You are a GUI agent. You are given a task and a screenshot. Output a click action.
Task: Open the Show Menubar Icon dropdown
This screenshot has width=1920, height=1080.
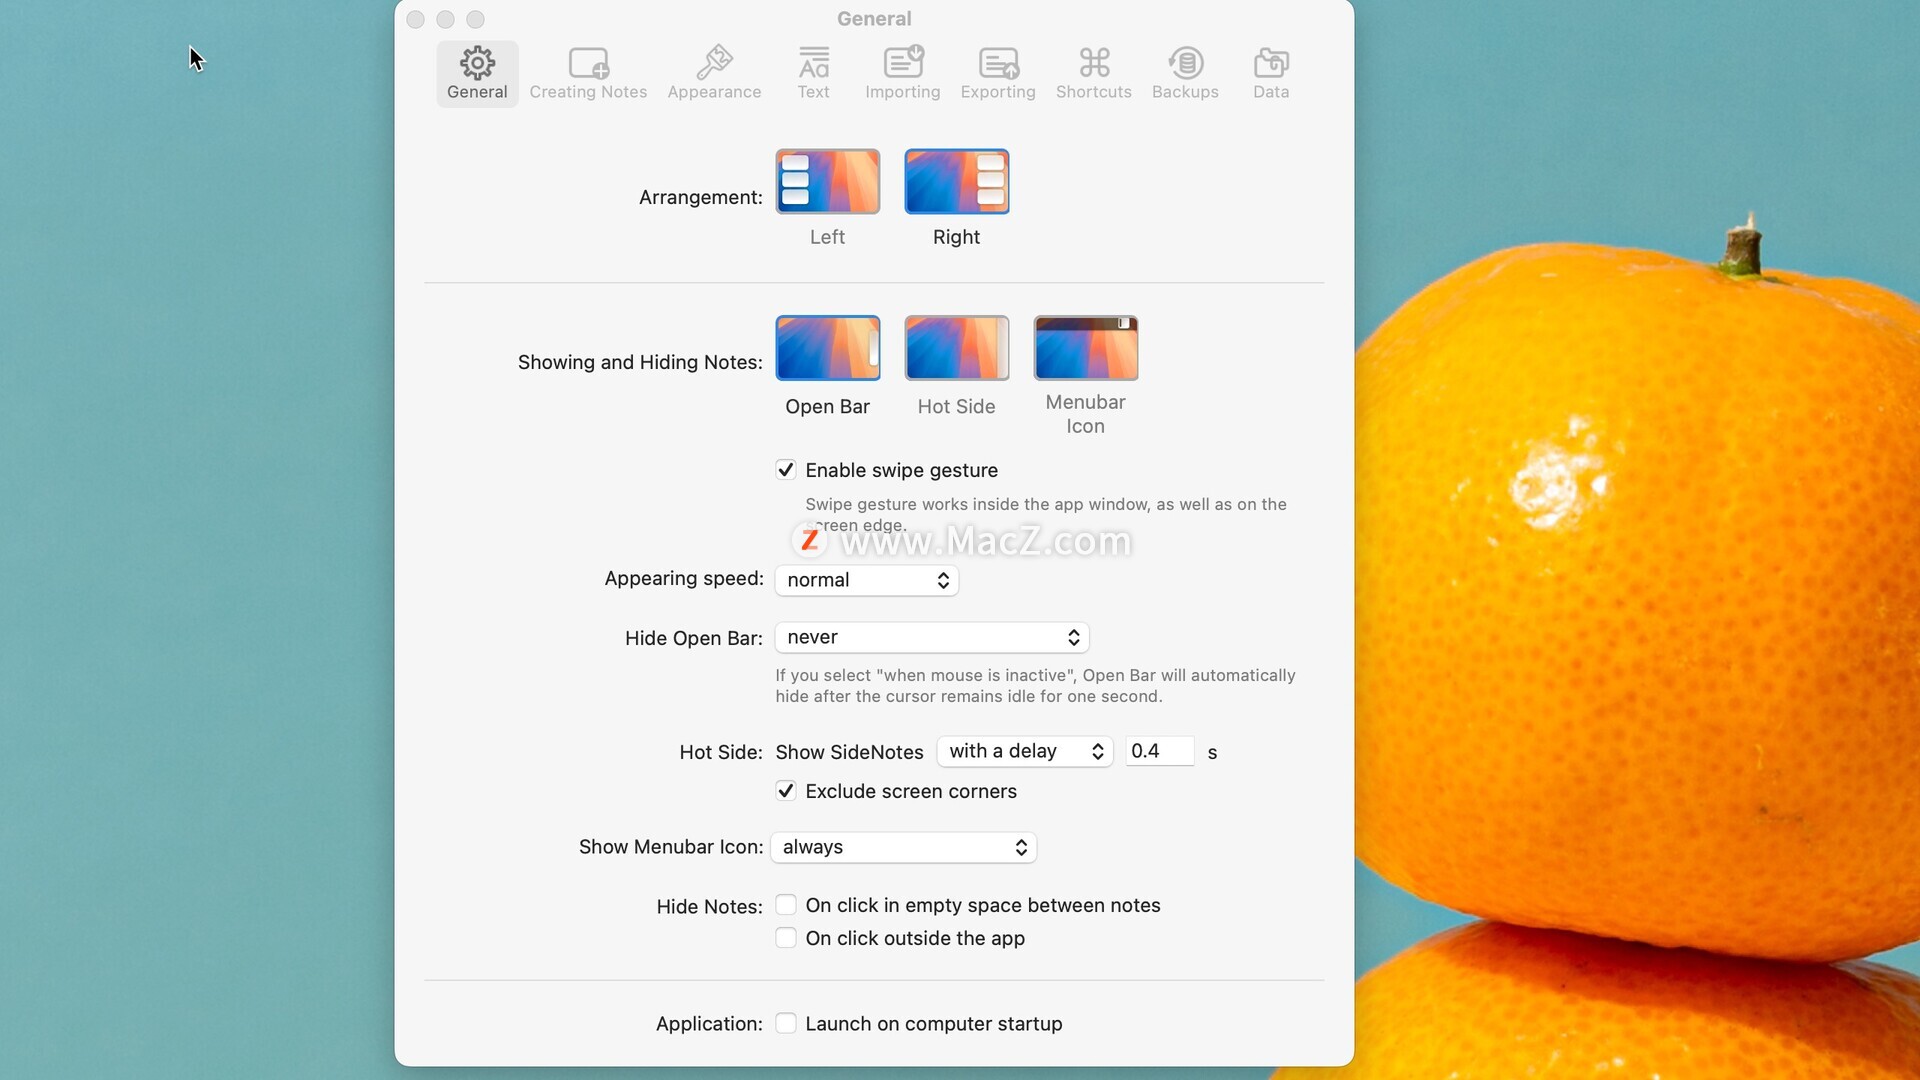(x=903, y=847)
